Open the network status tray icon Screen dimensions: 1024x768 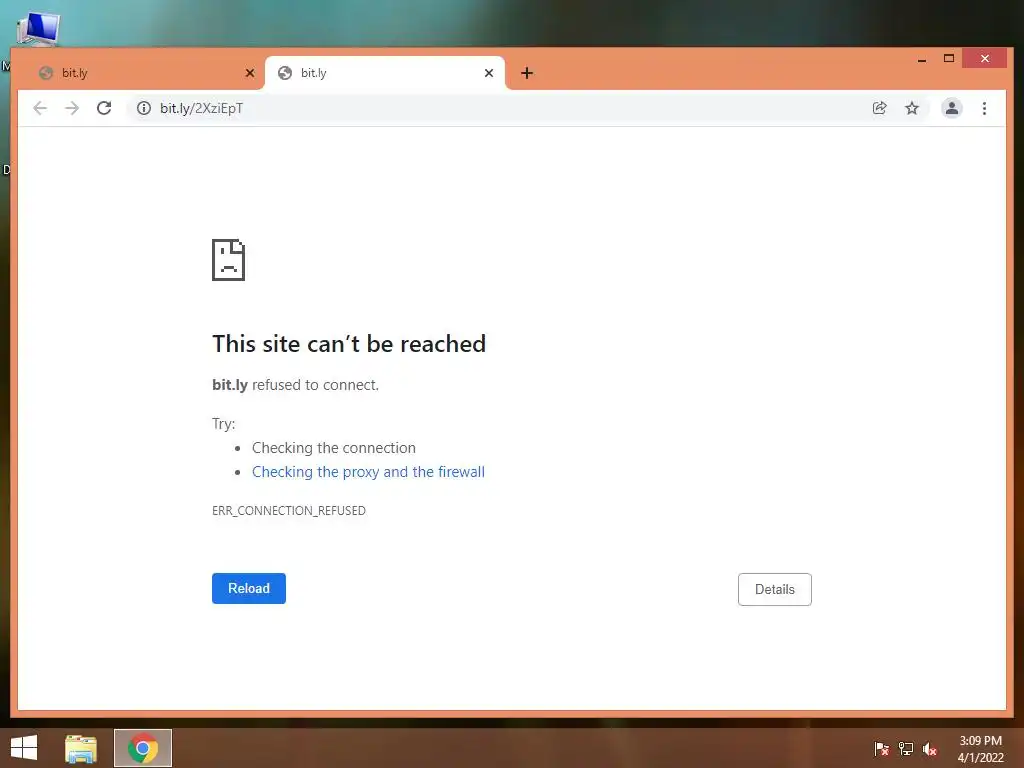point(906,749)
